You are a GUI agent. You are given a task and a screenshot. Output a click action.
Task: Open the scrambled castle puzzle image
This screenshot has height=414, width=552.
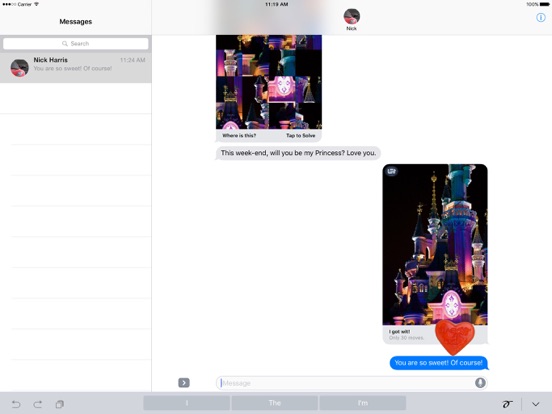(x=269, y=82)
